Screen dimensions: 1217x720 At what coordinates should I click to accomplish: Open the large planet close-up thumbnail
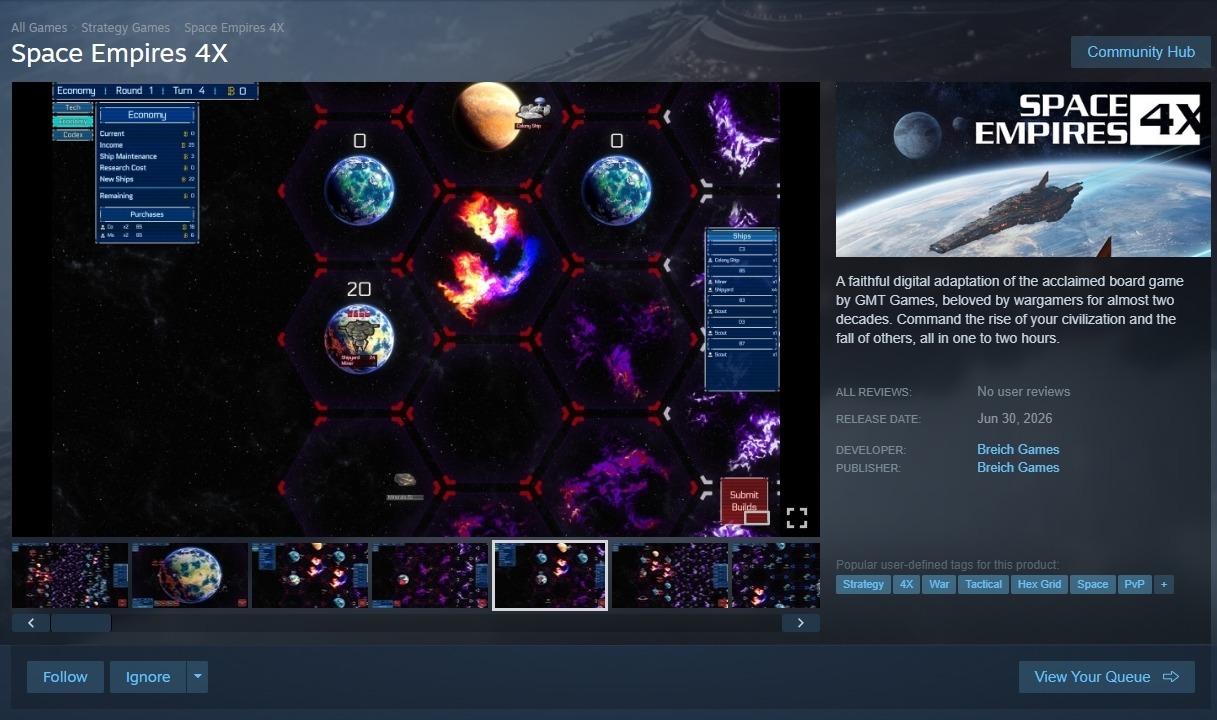pos(190,575)
